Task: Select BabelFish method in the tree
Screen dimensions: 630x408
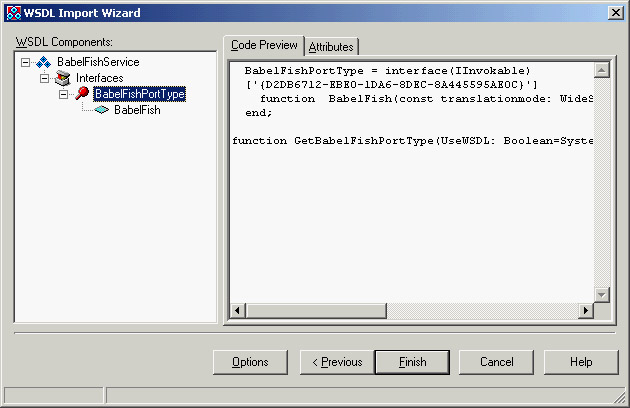Action: coord(137,110)
